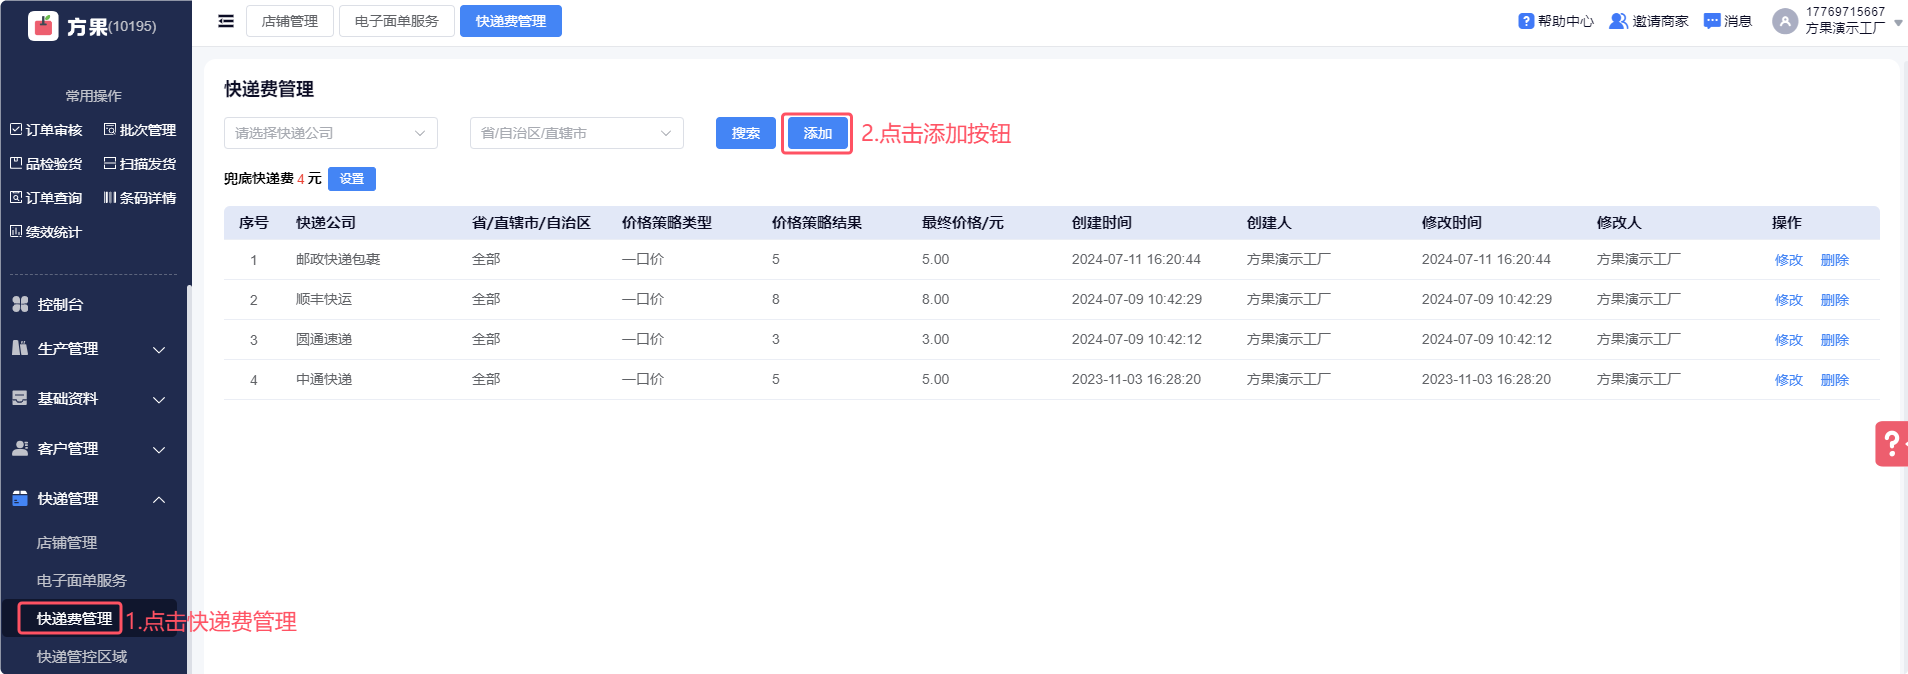1908x674 pixels.
Task: Open 扫描发货 shortcut
Action: point(140,164)
